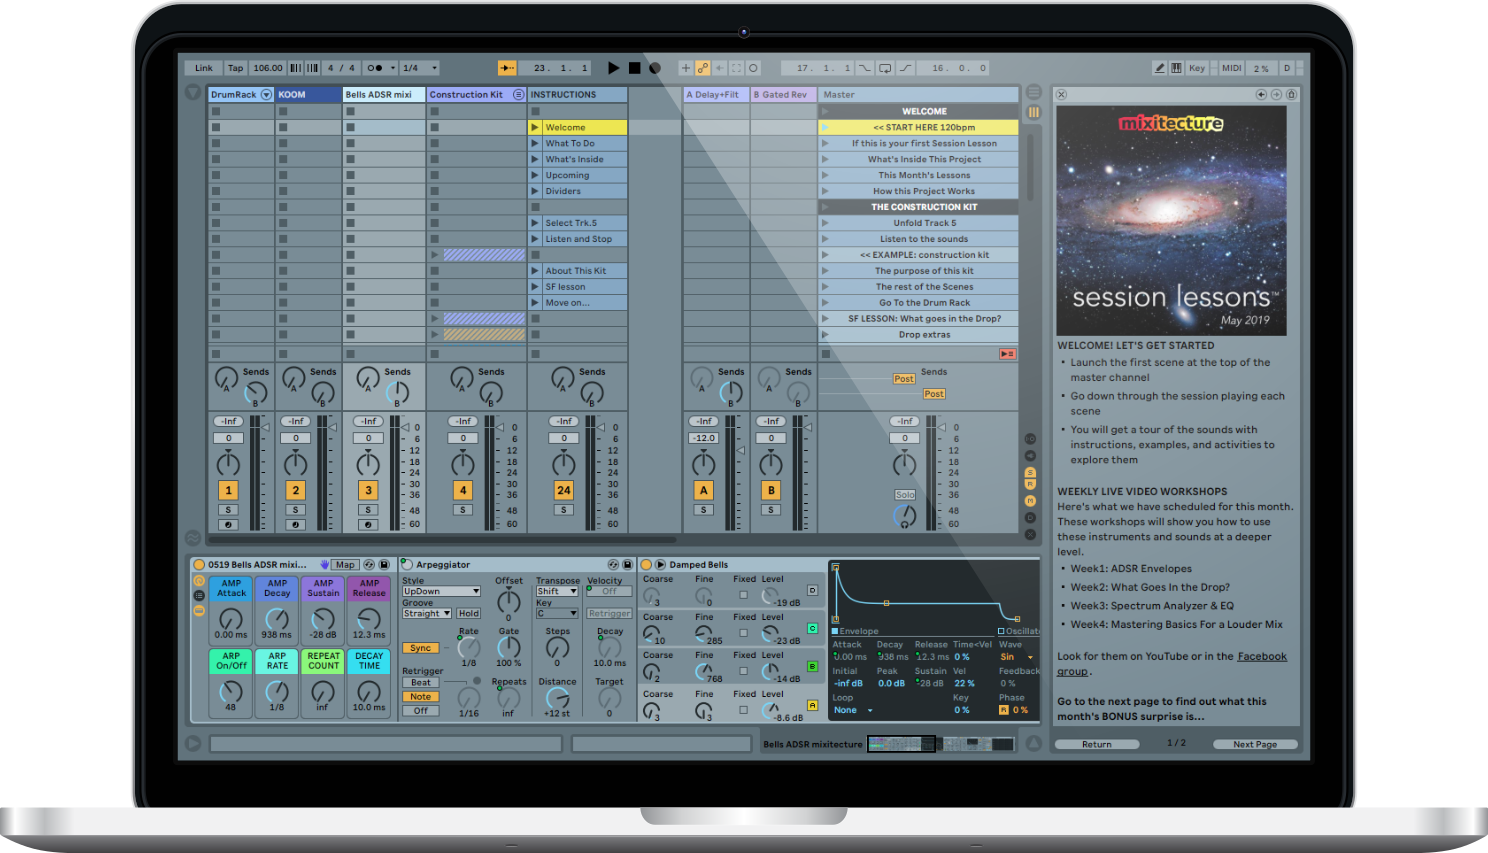This screenshot has width=1488, height=853.
Task: Arm the Arrangement Record button
Action: (655, 68)
